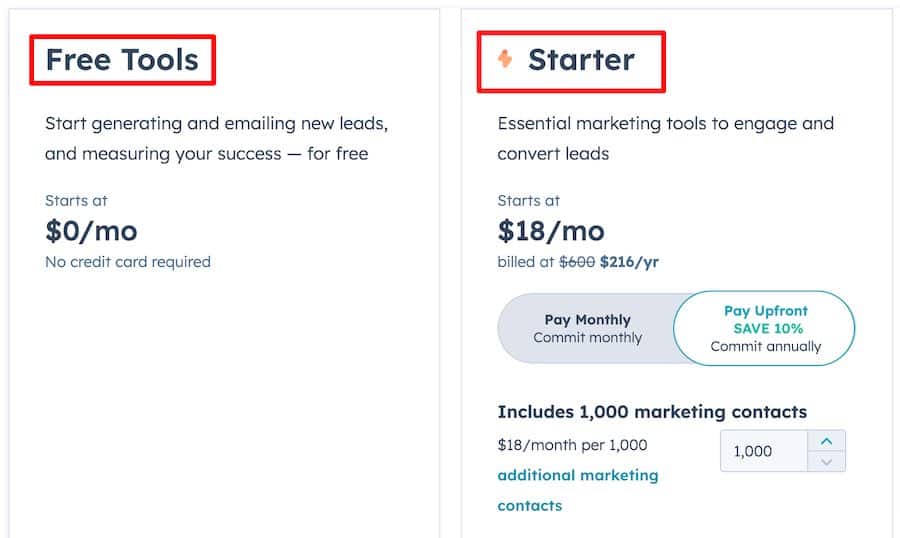Click the Free Tools description paragraph
Screen dimensions: 900x538
coord(216,138)
